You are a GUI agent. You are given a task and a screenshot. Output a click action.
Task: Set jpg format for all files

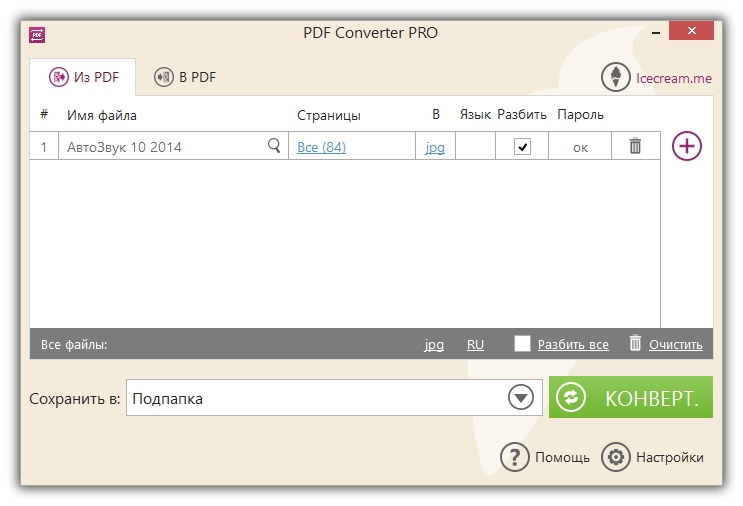click(x=434, y=344)
